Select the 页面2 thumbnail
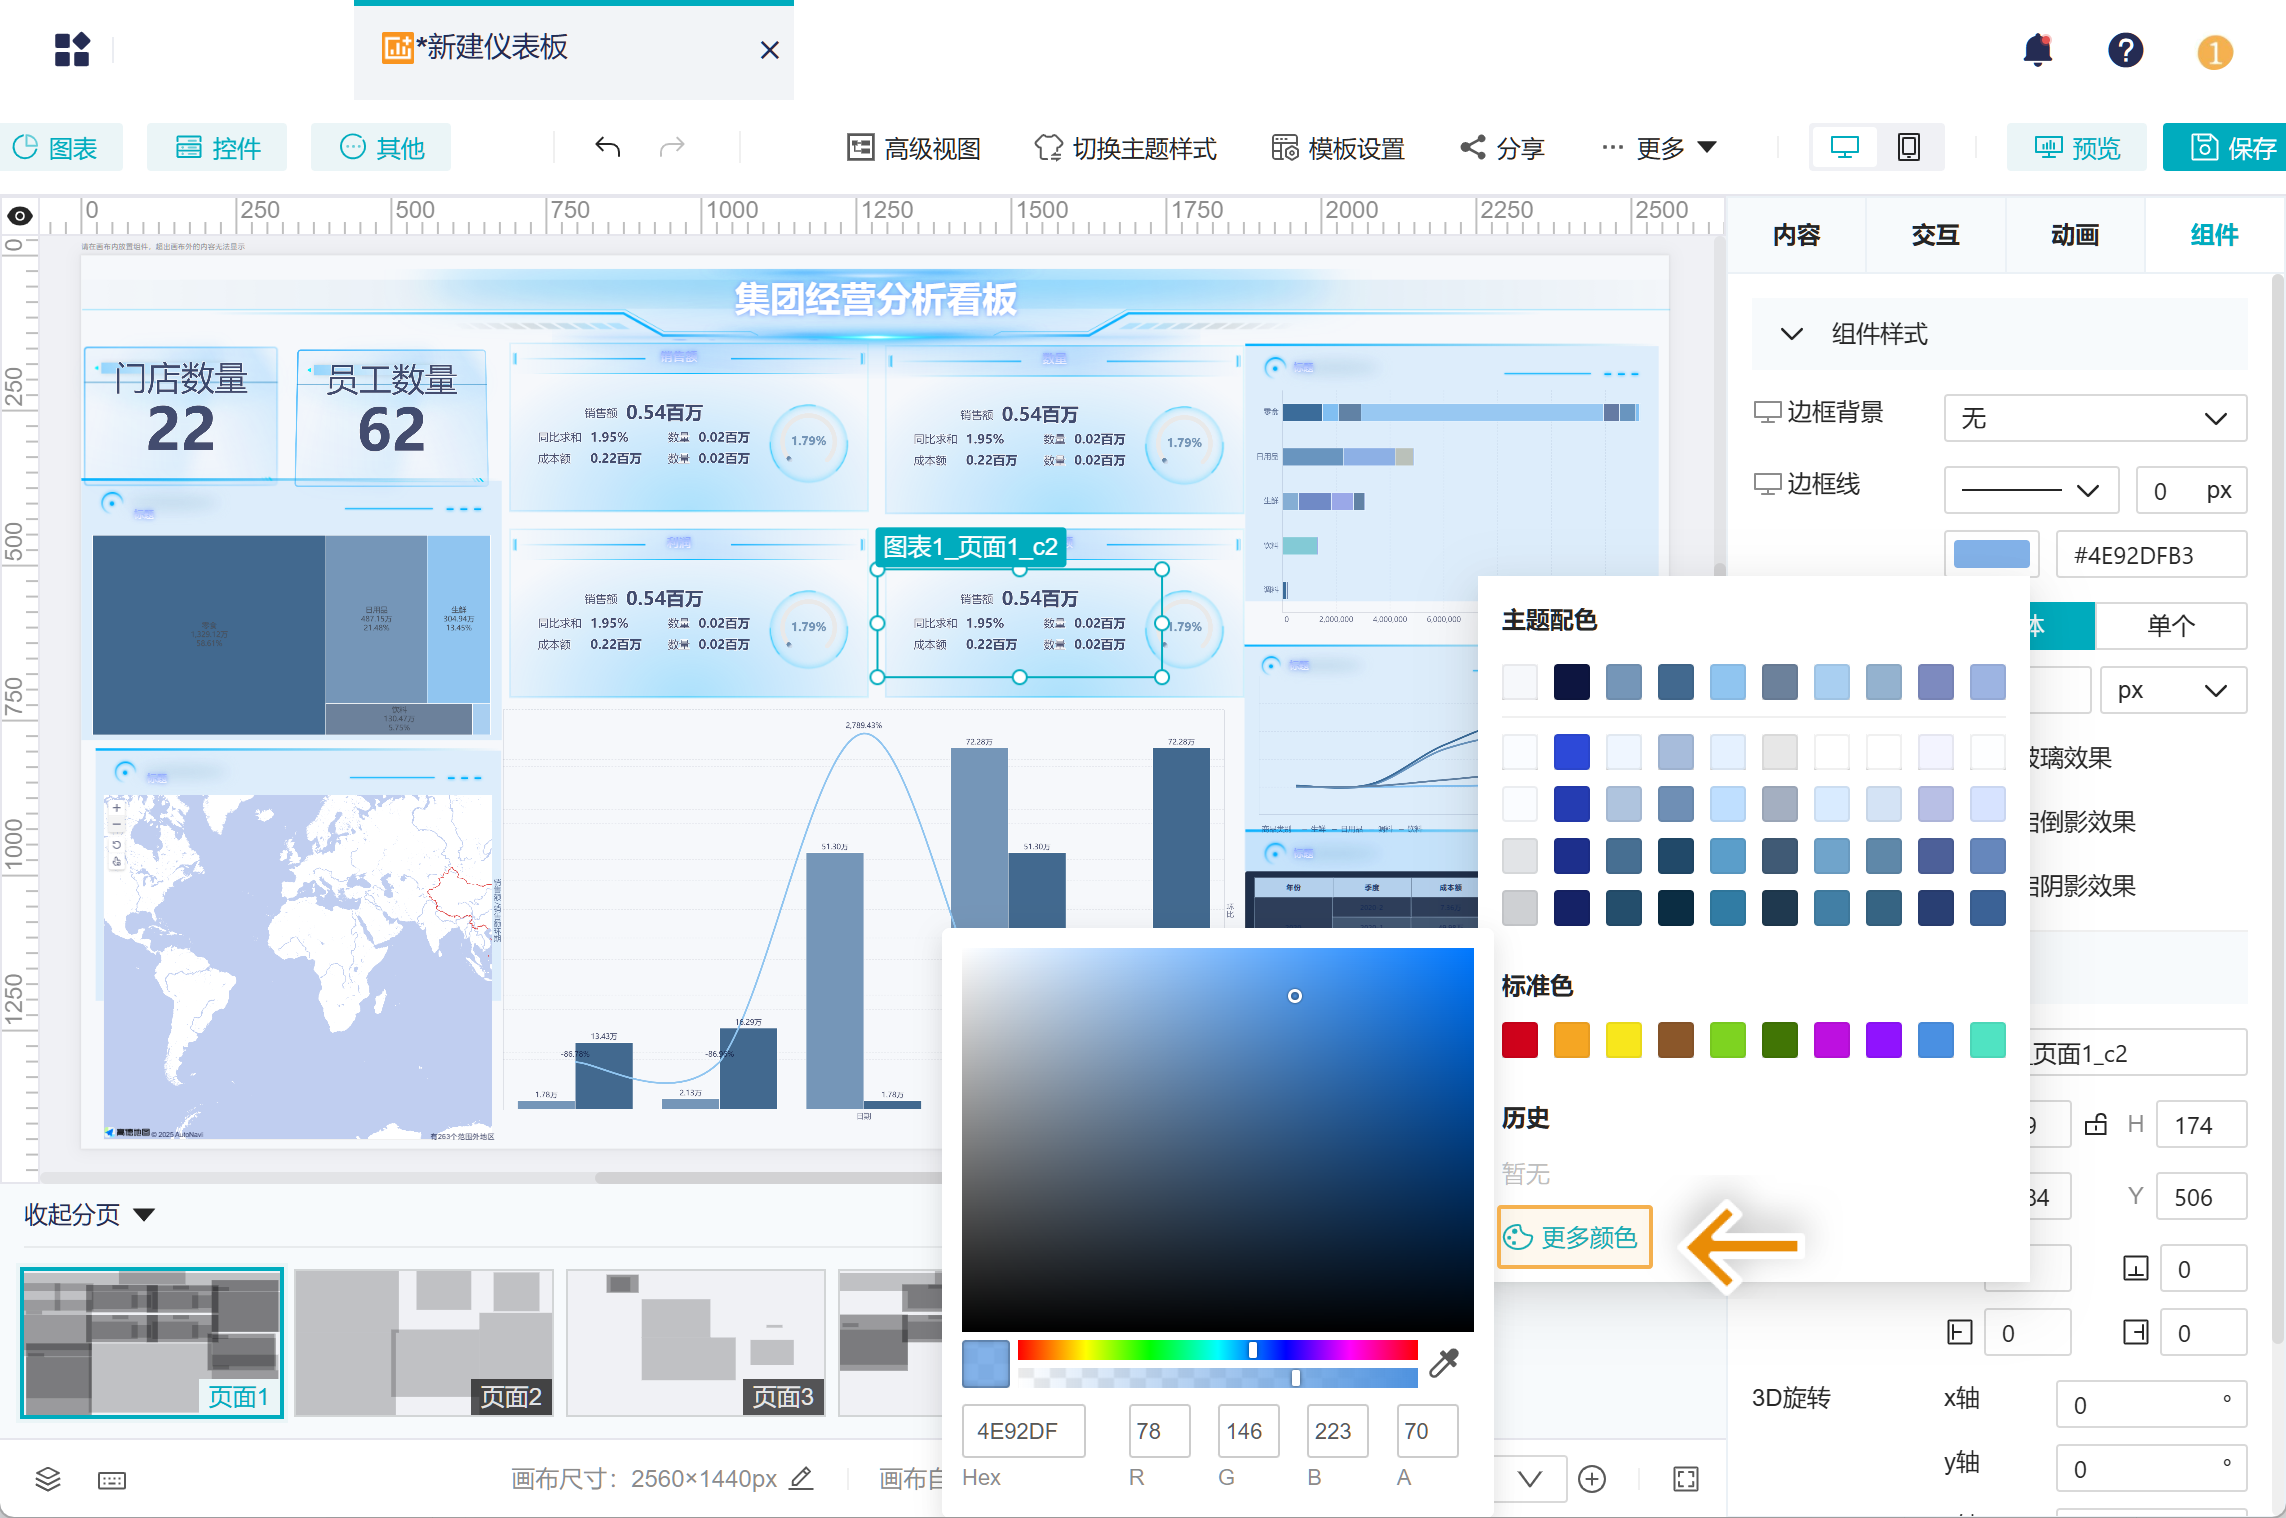 pyautogui.click(x=424, y=1342)
